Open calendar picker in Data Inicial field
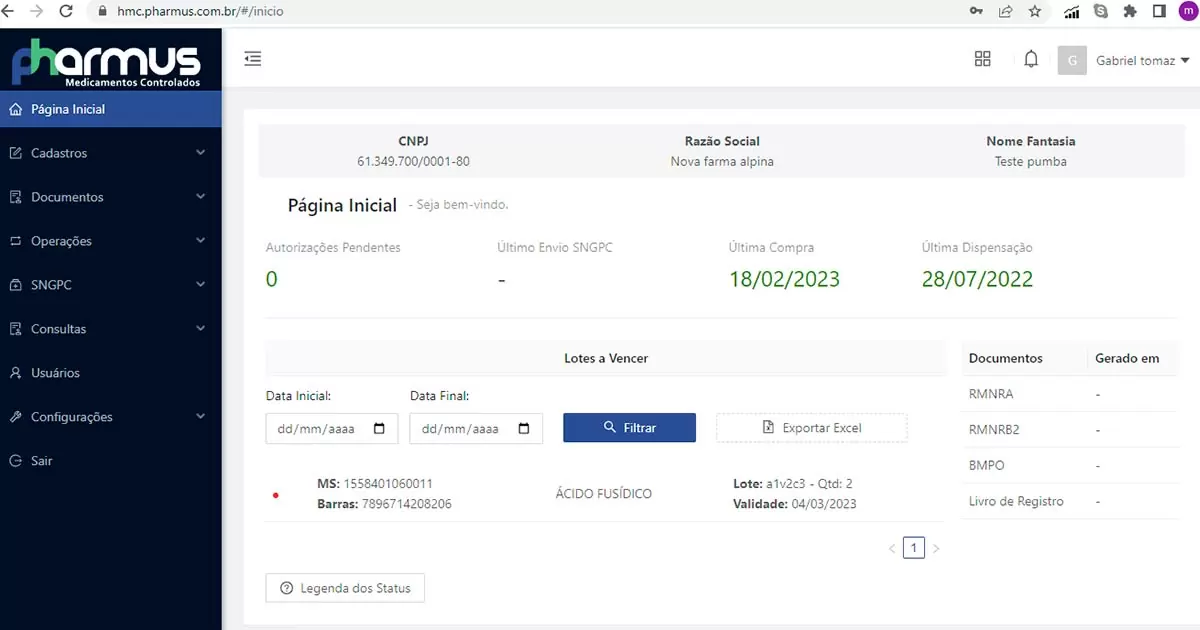The height and width of the screenshot is (630, 1200). click(379, 429)
